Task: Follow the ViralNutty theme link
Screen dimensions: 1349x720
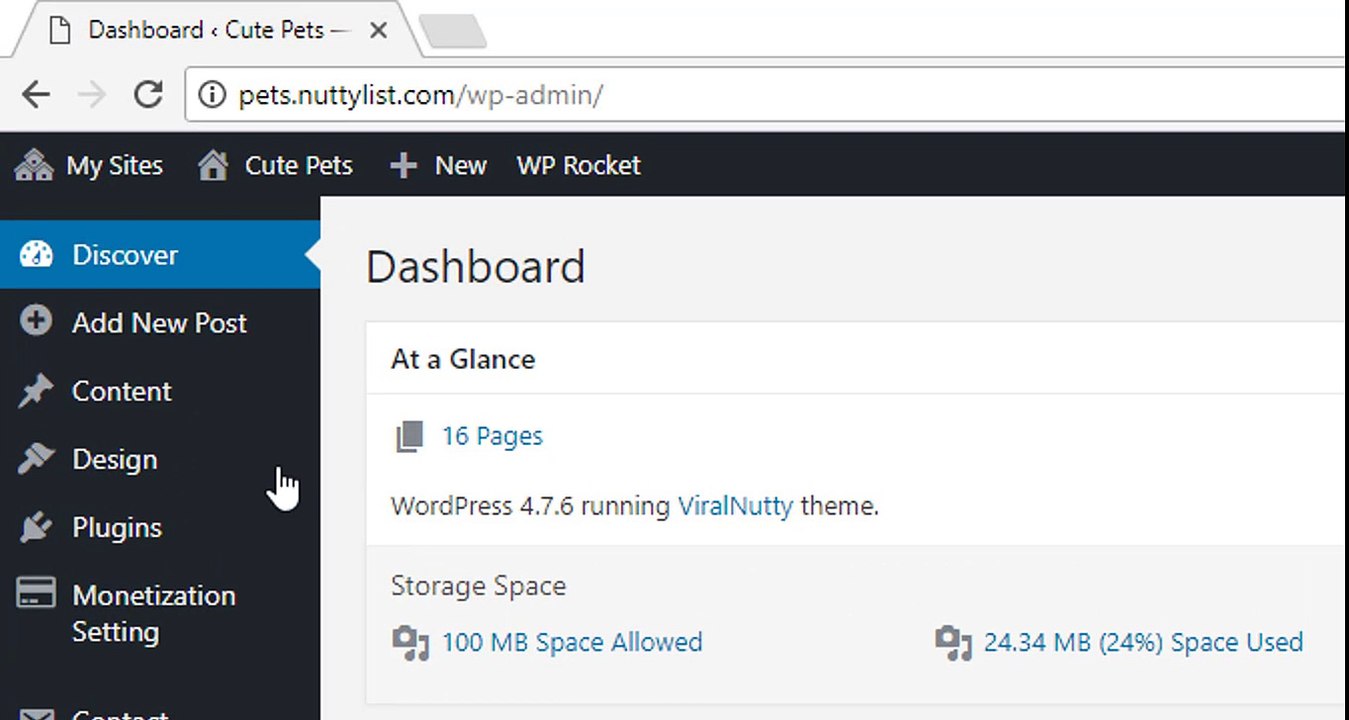Action: (x=735, y=506)
